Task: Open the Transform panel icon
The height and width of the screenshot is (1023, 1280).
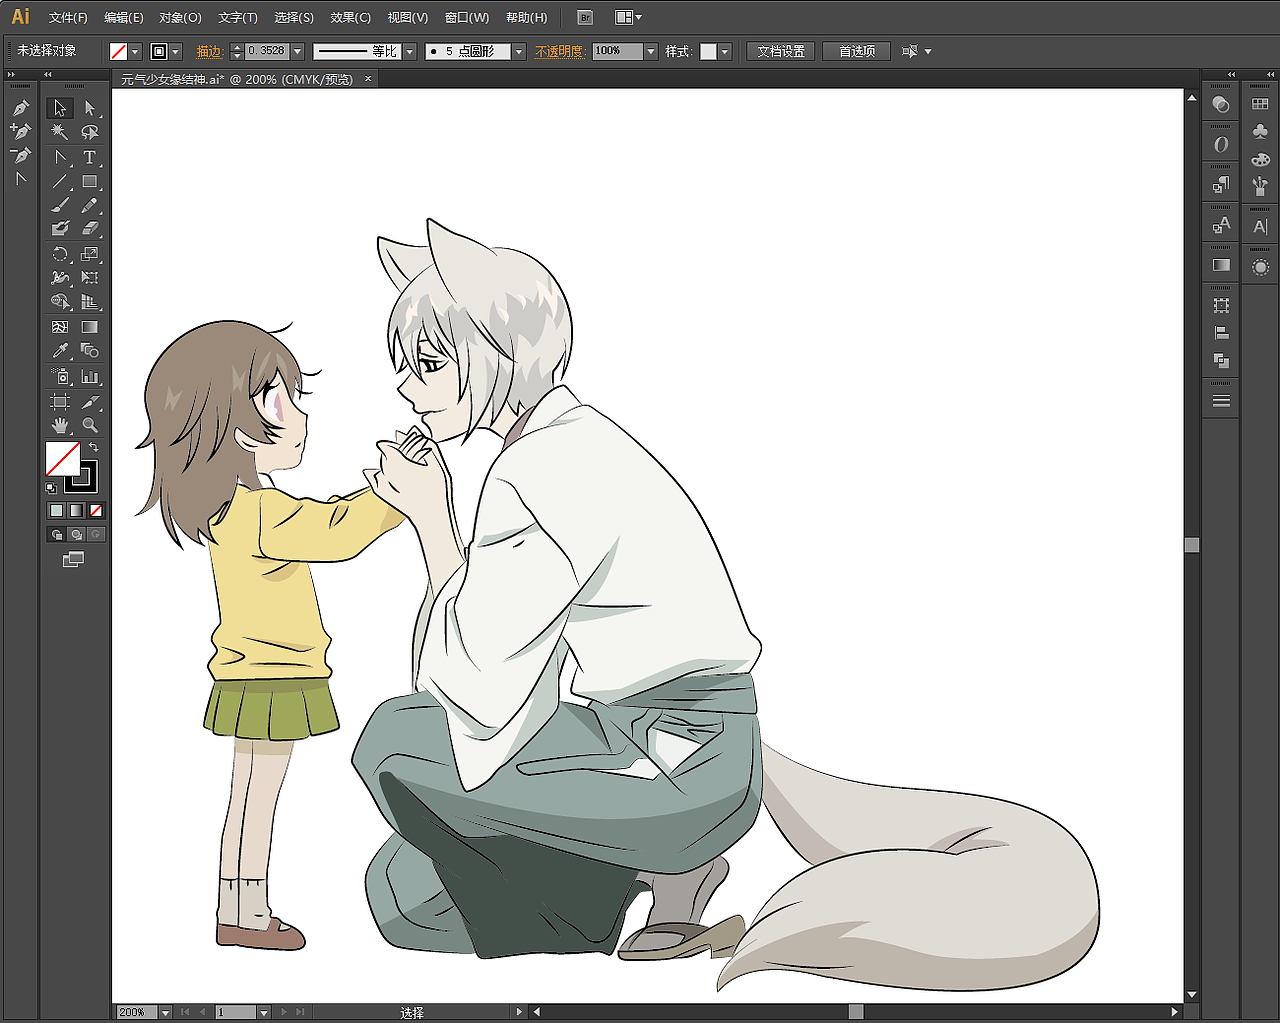Action: tap(1221, 305)
